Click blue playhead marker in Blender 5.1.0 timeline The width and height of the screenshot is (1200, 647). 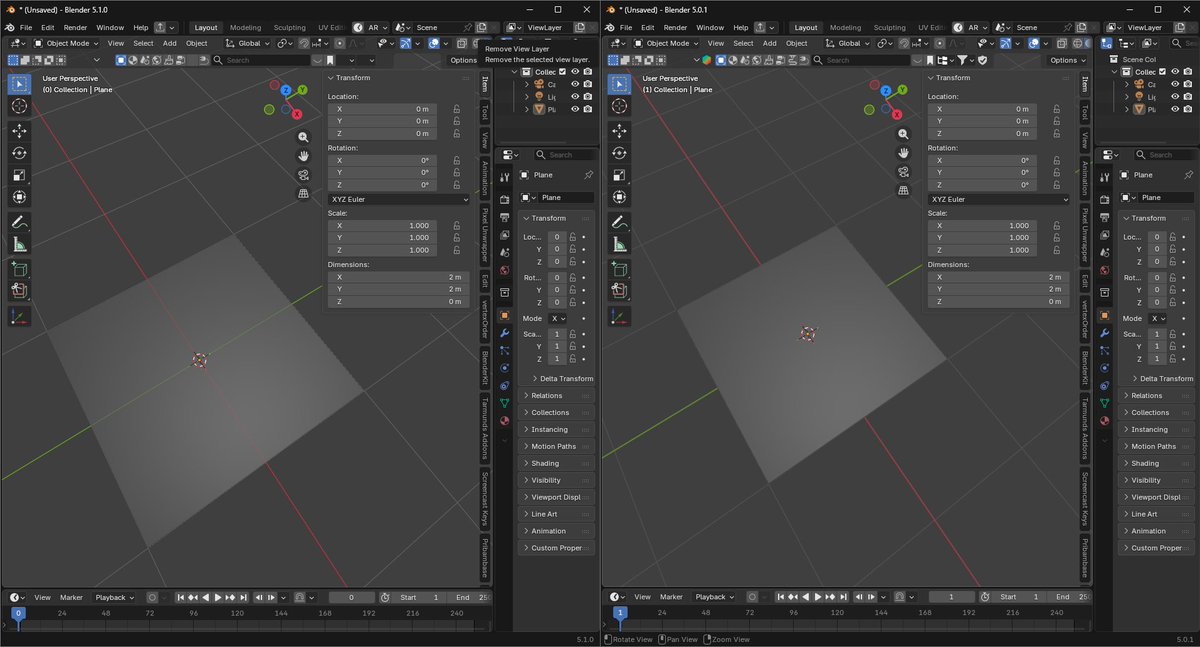(18, 613)
